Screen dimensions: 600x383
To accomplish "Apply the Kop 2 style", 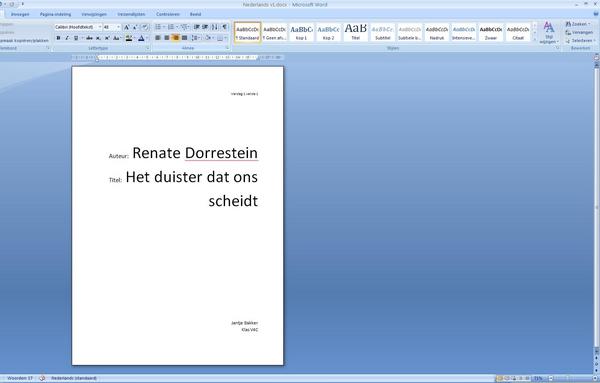I will point(328,32).
